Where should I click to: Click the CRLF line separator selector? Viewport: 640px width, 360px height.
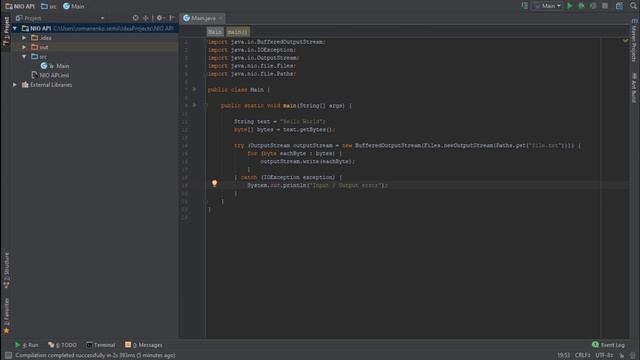pyautogui.click(x=582, y=356)
